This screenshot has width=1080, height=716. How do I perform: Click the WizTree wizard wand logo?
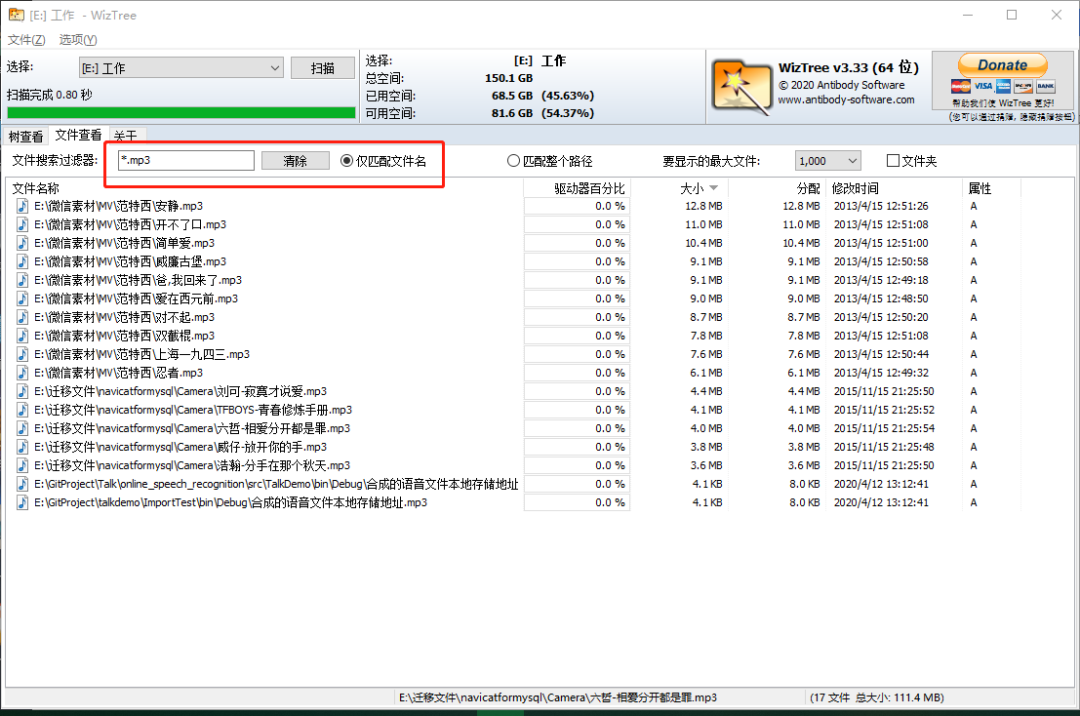pos(741,87)
